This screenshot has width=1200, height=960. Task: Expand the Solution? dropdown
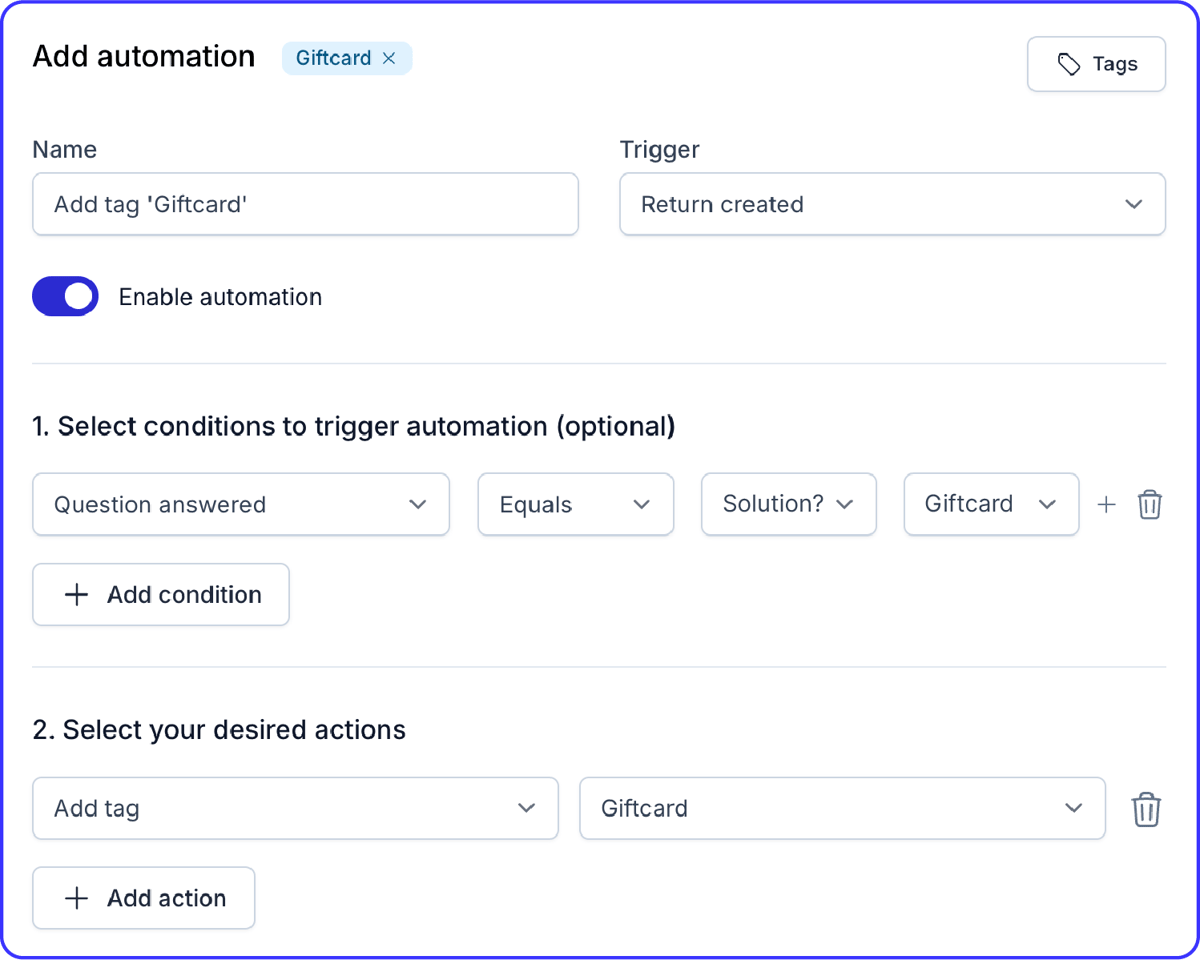point(788,504)
